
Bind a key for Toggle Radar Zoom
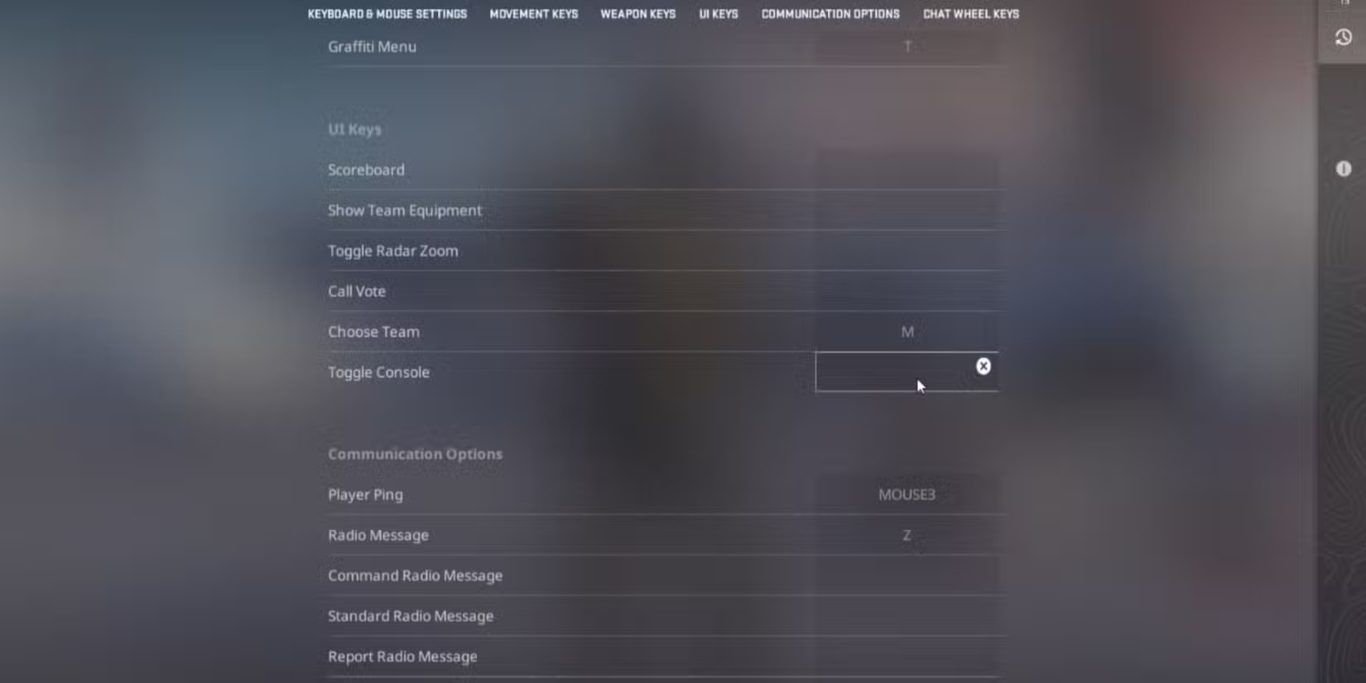pos(907,251)
